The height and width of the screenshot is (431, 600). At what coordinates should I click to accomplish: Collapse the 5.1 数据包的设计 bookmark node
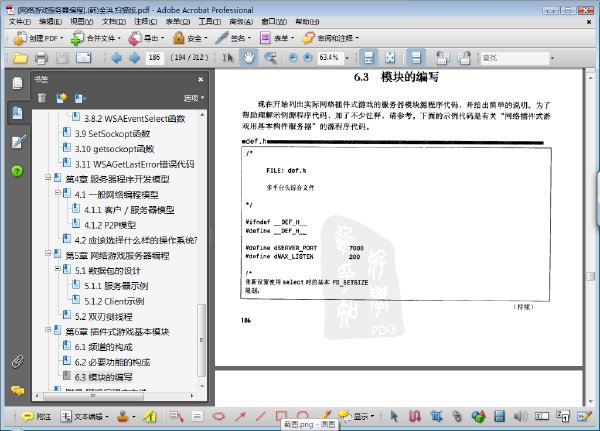[57, 269]
